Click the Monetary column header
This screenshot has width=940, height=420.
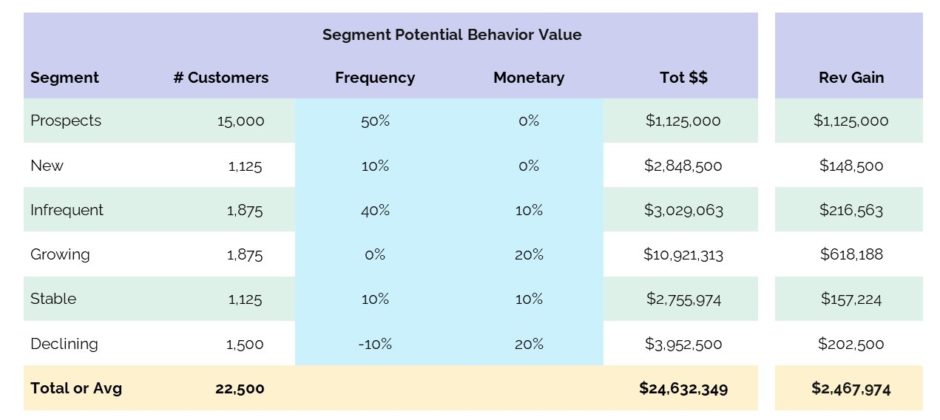(x=529, y=78)
